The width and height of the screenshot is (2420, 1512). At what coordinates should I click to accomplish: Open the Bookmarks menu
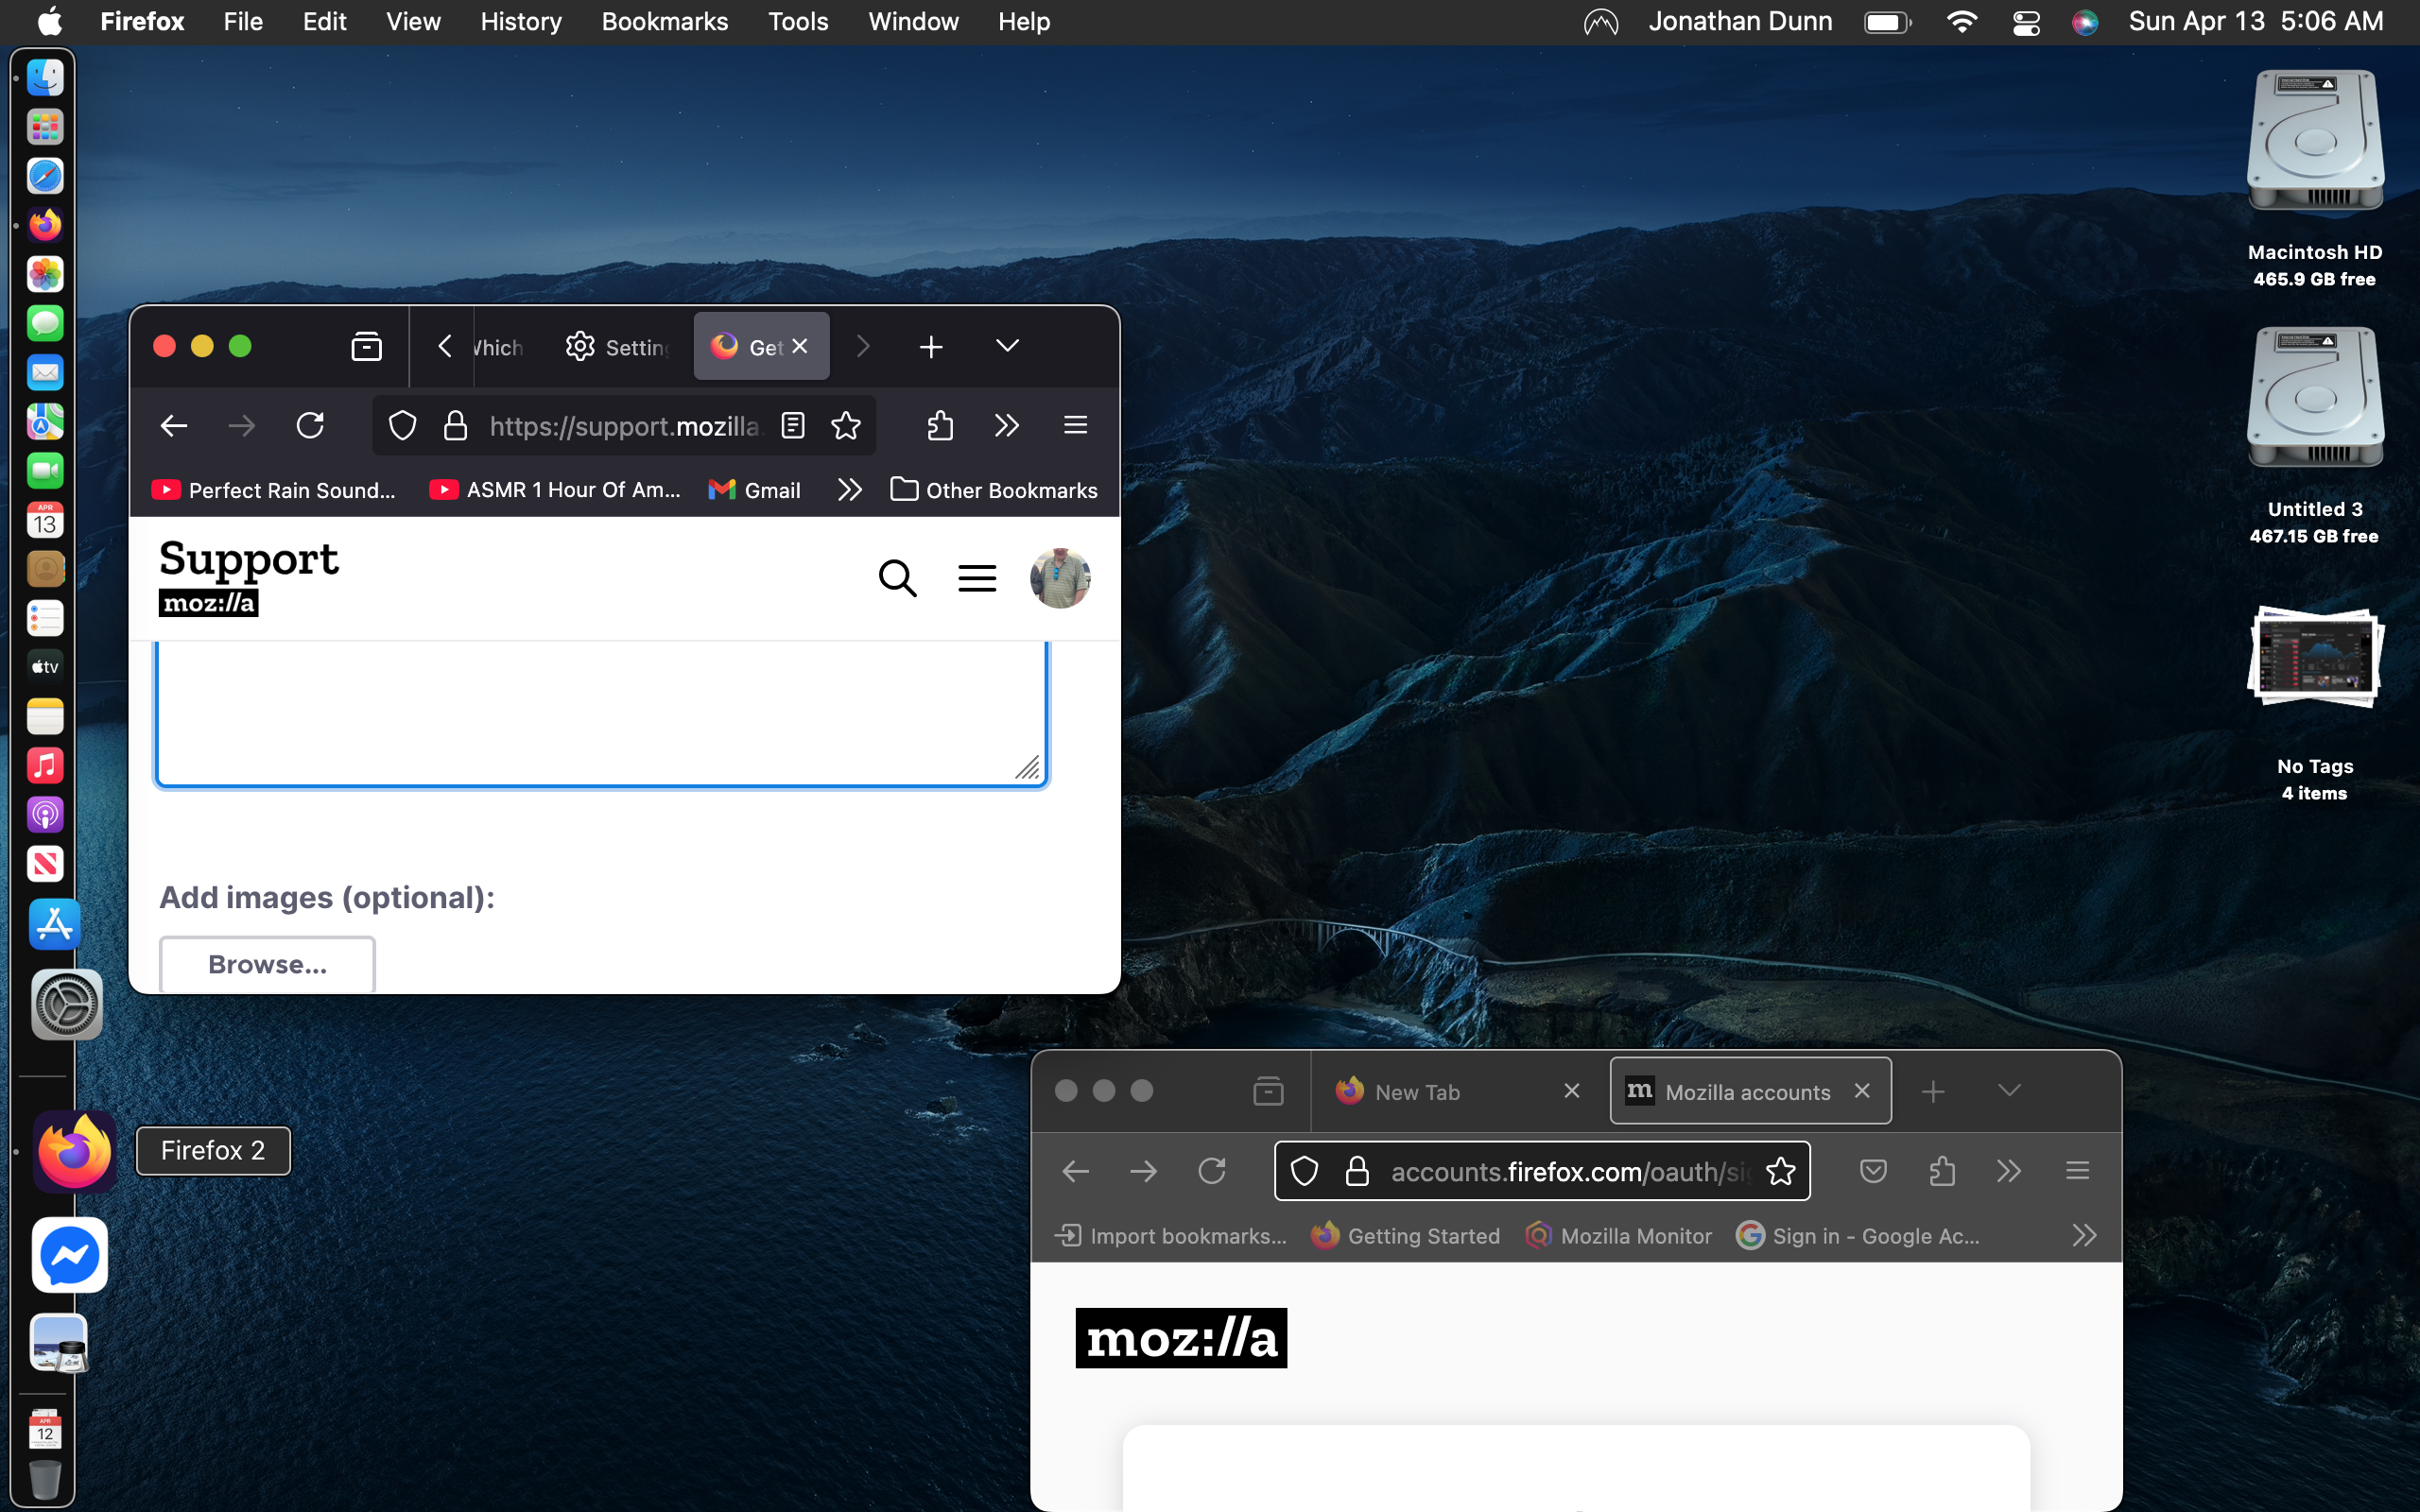point(665,22)
